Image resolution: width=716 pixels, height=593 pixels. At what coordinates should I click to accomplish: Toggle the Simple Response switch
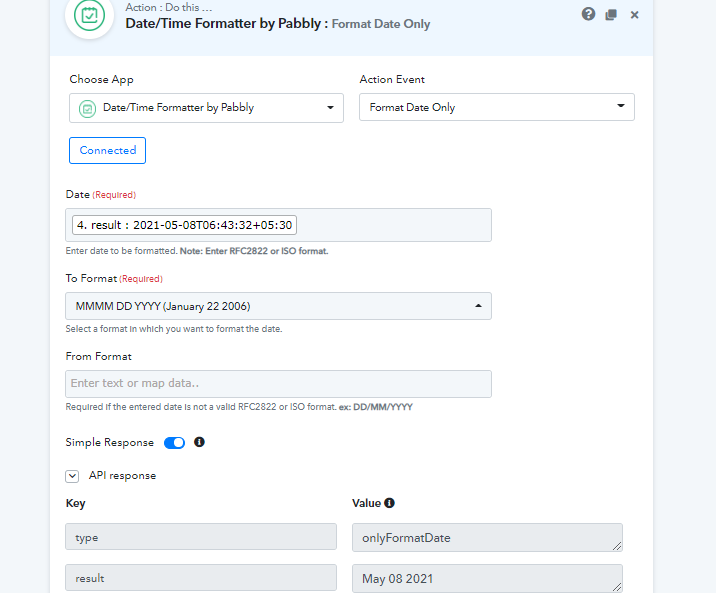pos(174,443)
